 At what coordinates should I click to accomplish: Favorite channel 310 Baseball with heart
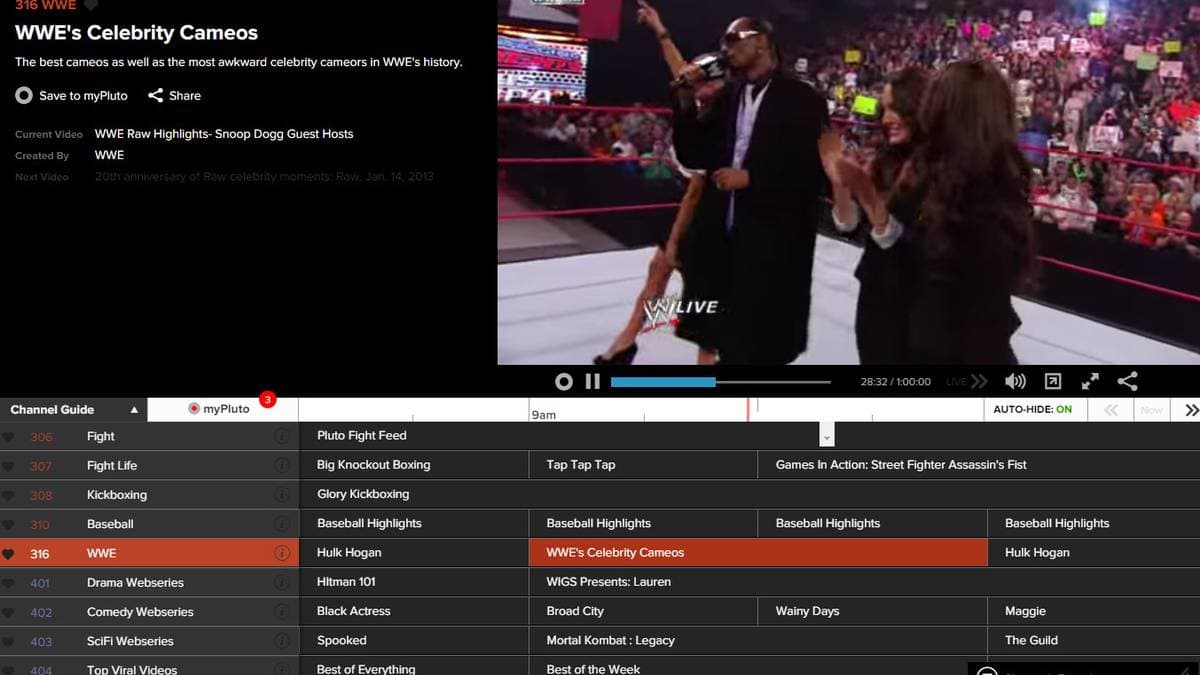[x=9, y=524]
